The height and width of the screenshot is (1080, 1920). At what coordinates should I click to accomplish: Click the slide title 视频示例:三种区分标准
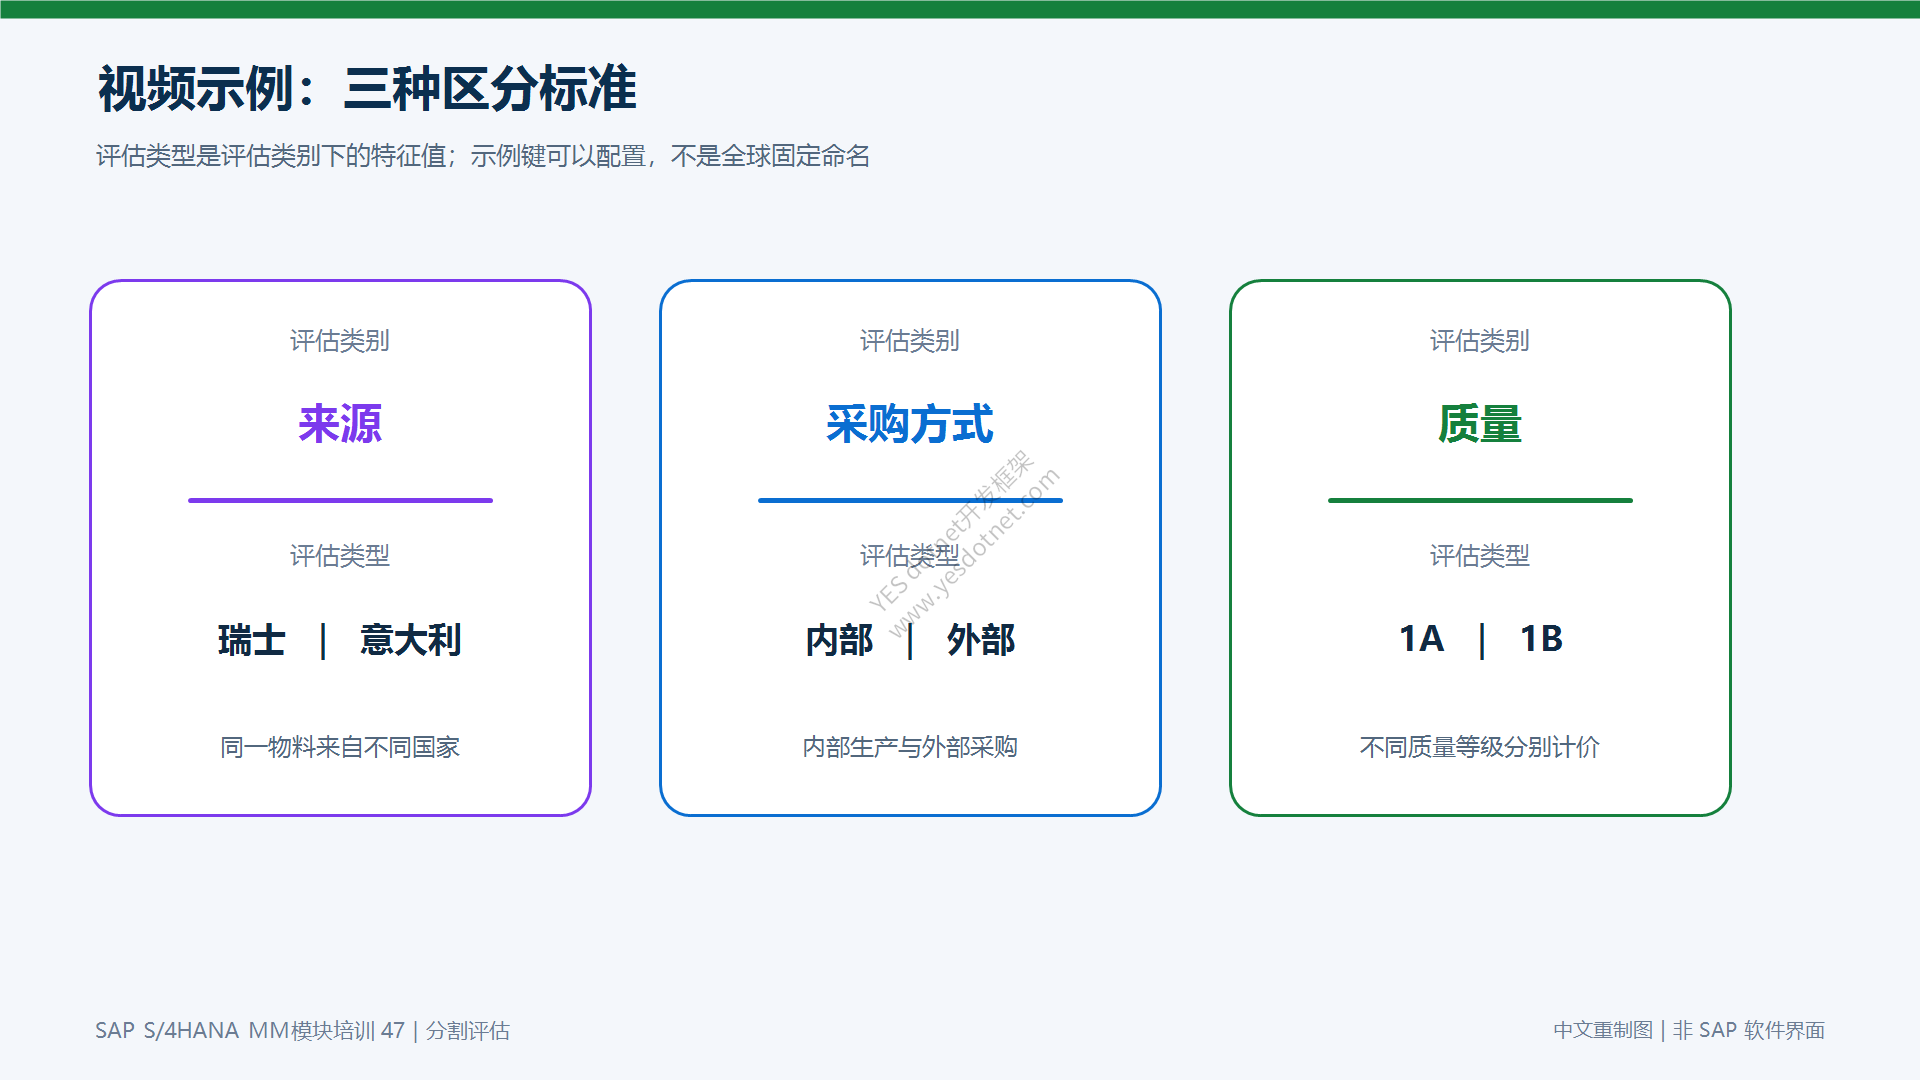(367, 88)
